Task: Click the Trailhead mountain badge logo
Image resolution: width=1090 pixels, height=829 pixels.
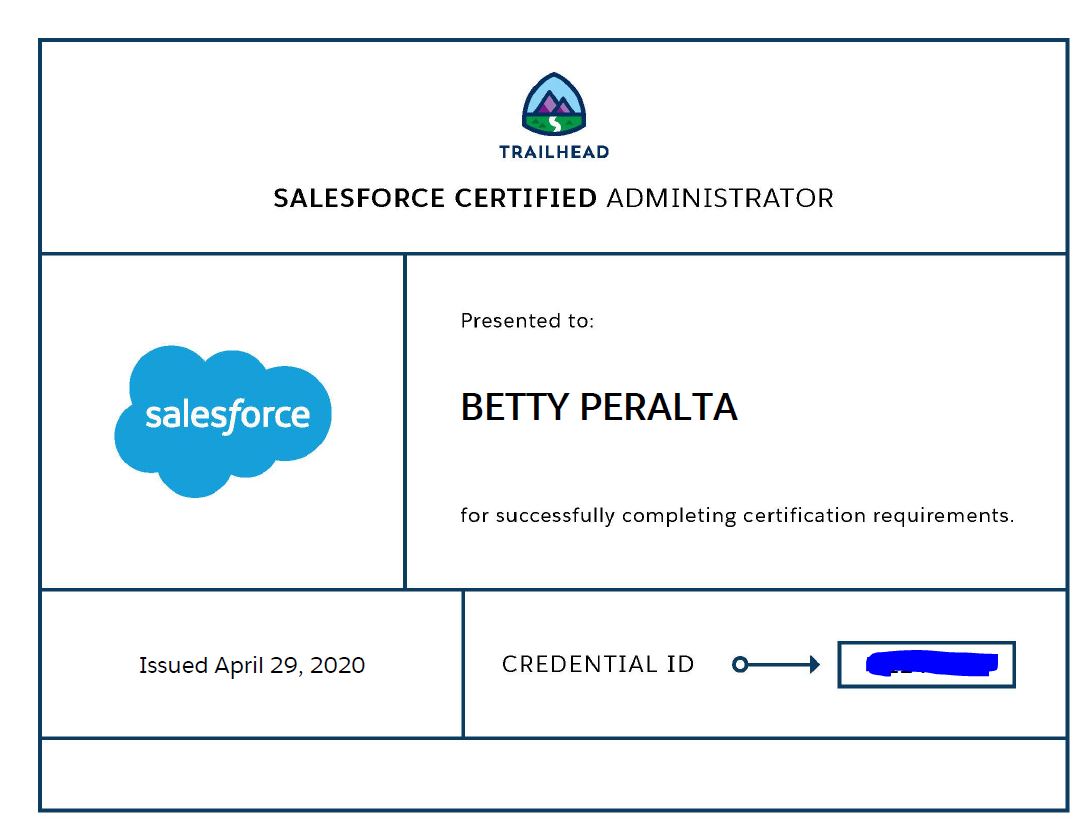Action: pyautogui.click(x=554, y=104)
